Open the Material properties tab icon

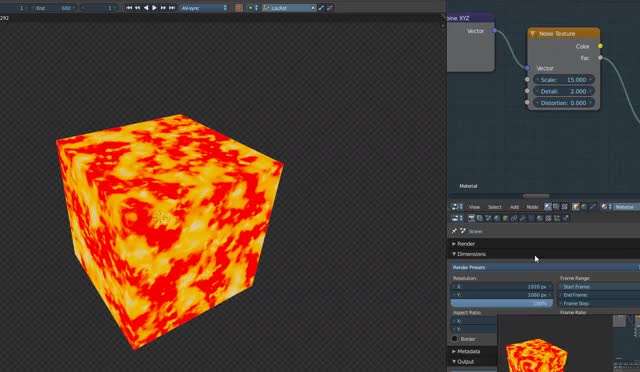click(x=540, y=218)
